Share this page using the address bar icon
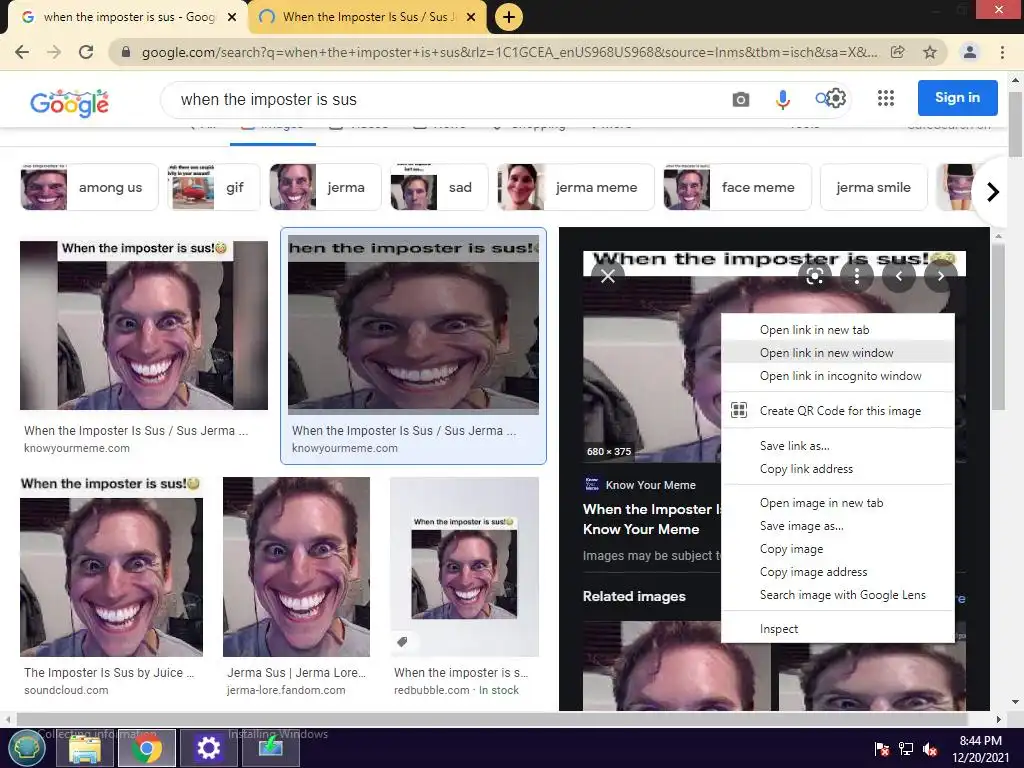 coord(898,52)
